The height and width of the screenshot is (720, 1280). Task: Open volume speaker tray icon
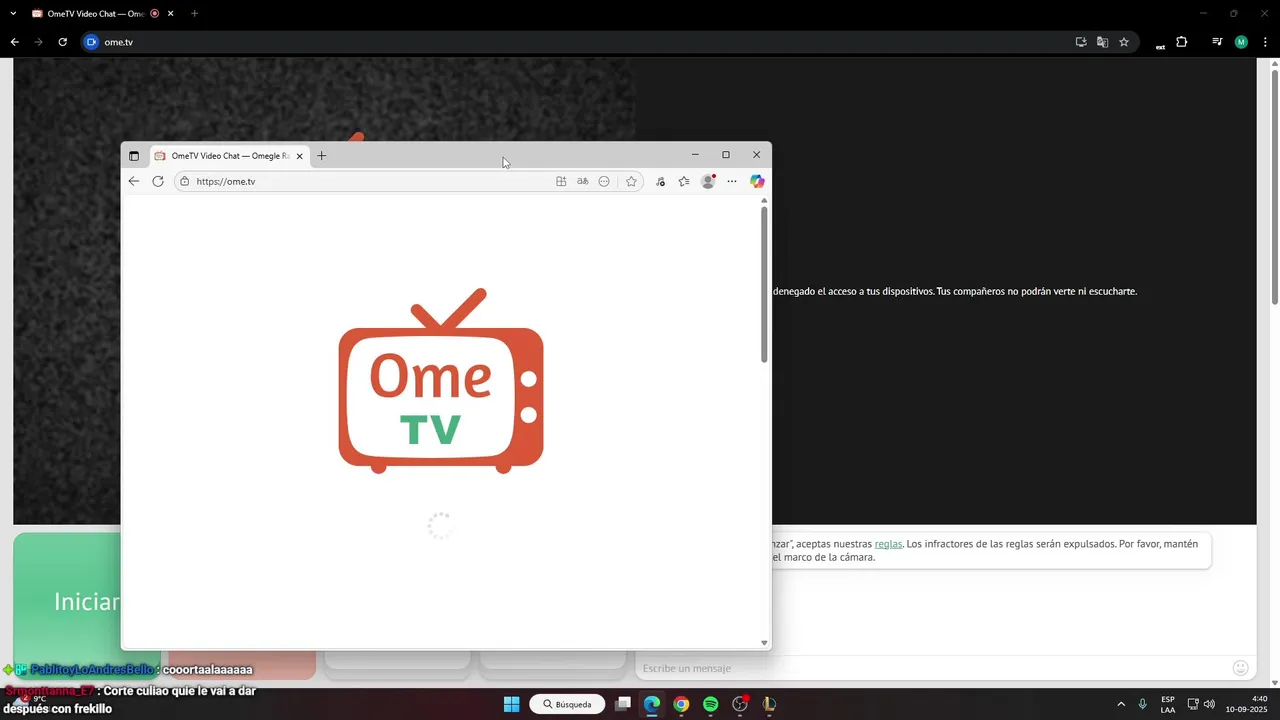point(1209,704)
